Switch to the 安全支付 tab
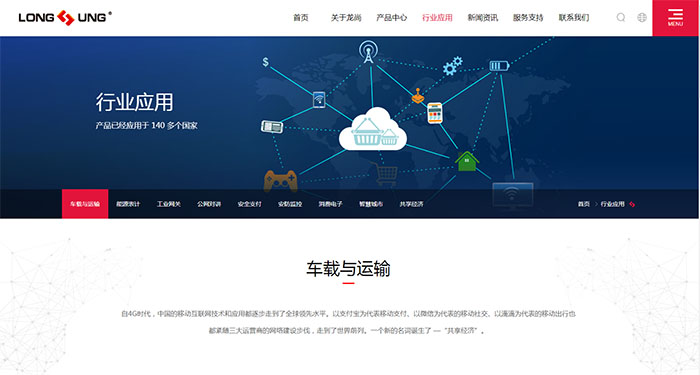 (x=250, y=204)
